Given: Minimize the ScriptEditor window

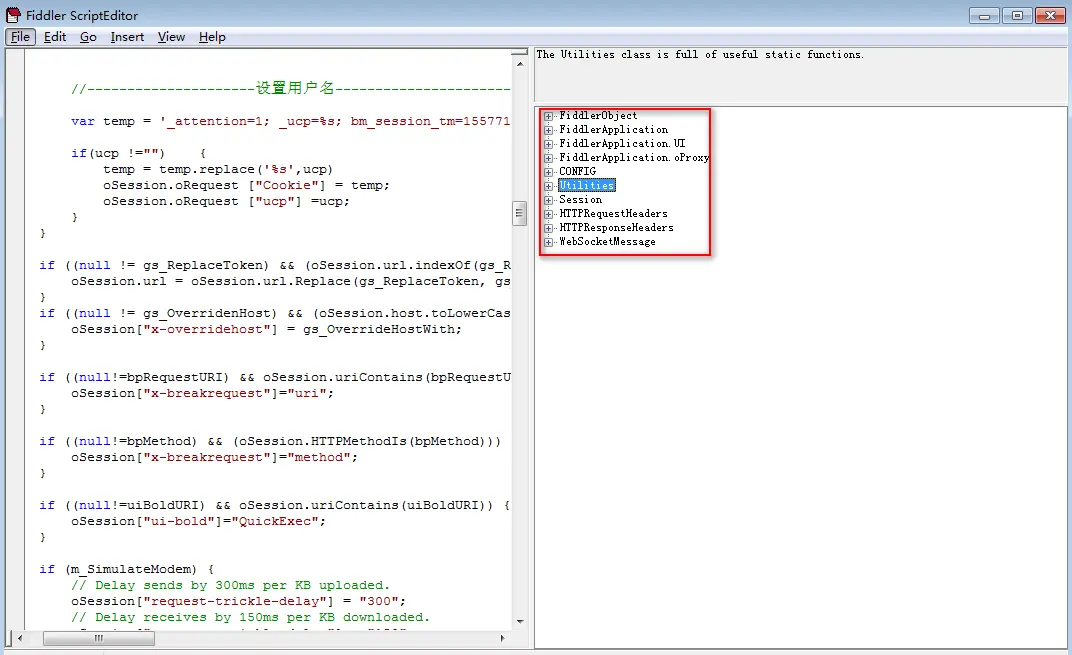Looking at the screenshot, I should 984,16.
